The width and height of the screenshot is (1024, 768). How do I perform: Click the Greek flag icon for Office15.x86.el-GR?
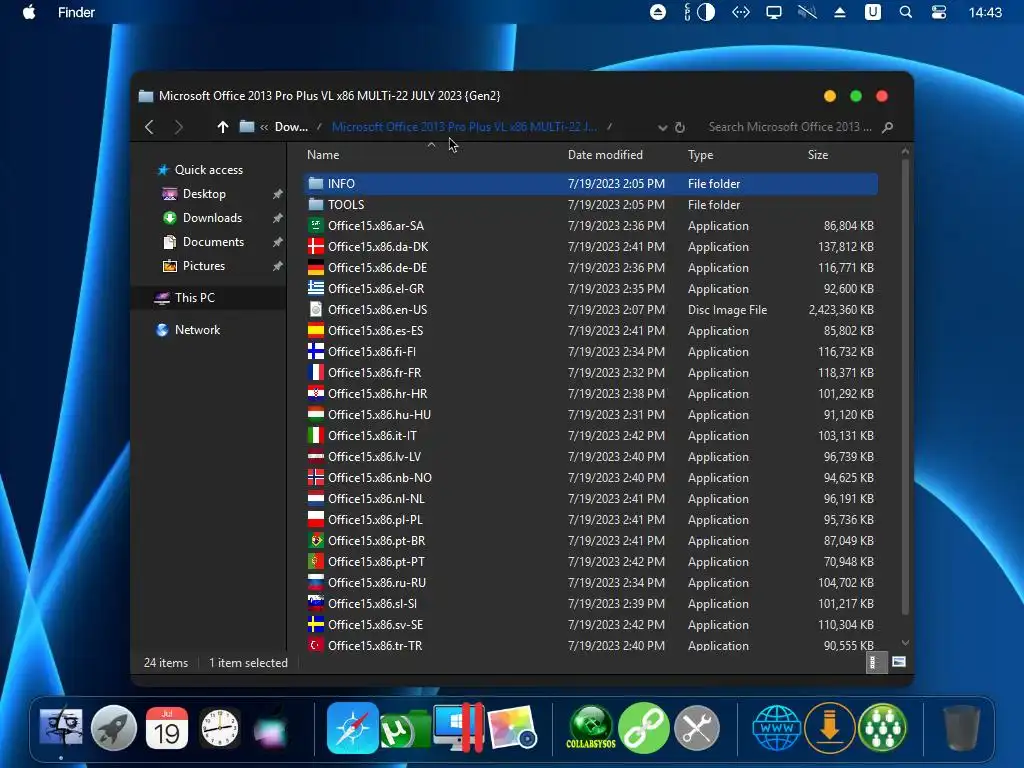tap(316, 288)
